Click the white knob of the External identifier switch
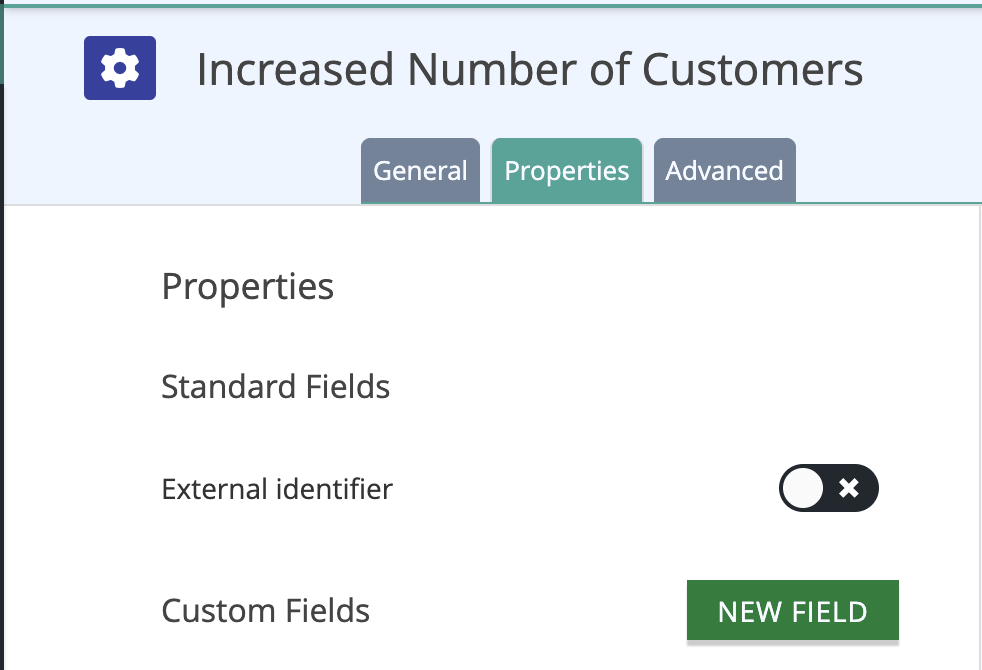The image size is (982, 670). [x=802, y=488]
